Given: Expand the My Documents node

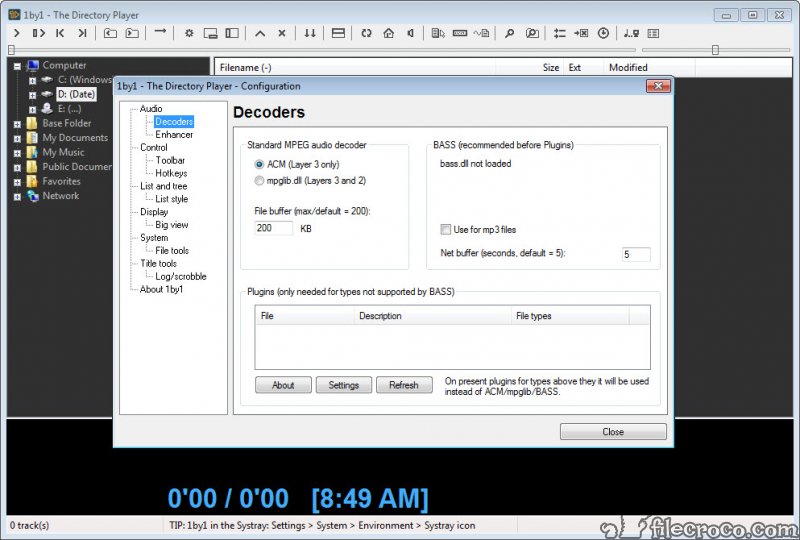Looking at the screenshot, I should 17,138.
